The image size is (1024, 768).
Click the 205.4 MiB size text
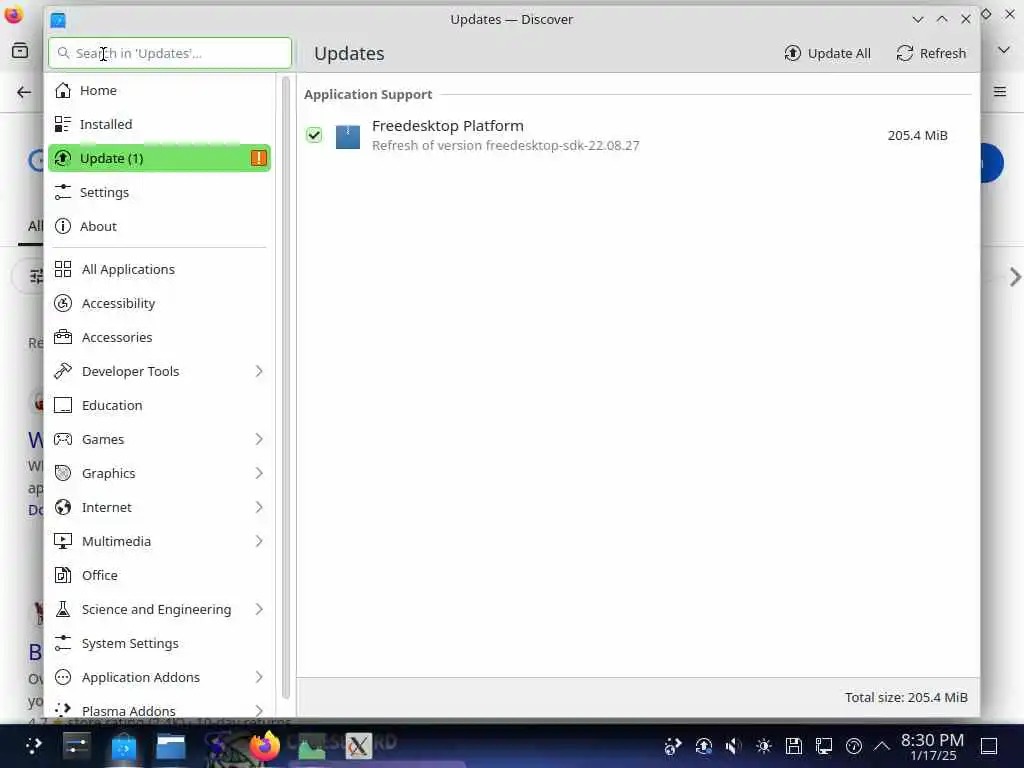(918, 135)
